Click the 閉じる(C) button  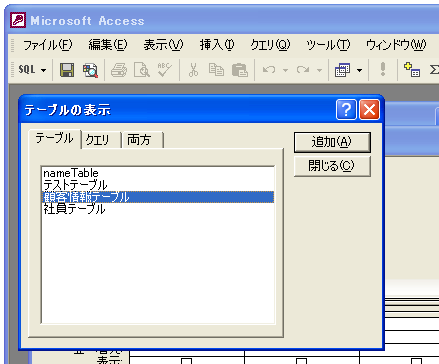332,166
